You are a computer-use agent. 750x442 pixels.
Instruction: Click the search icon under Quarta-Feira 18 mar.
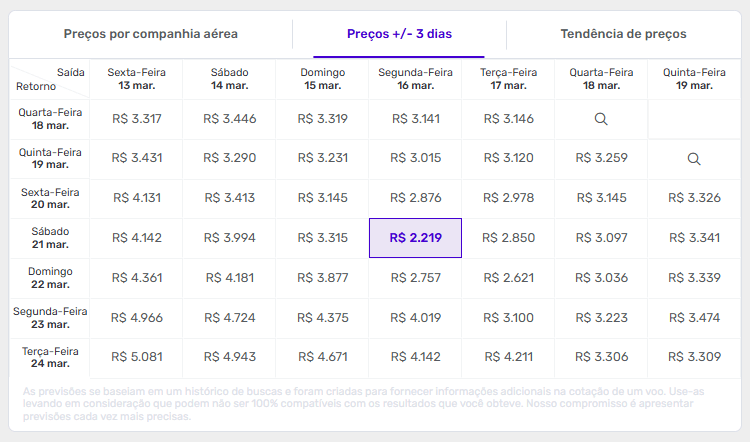coord(601,119)
